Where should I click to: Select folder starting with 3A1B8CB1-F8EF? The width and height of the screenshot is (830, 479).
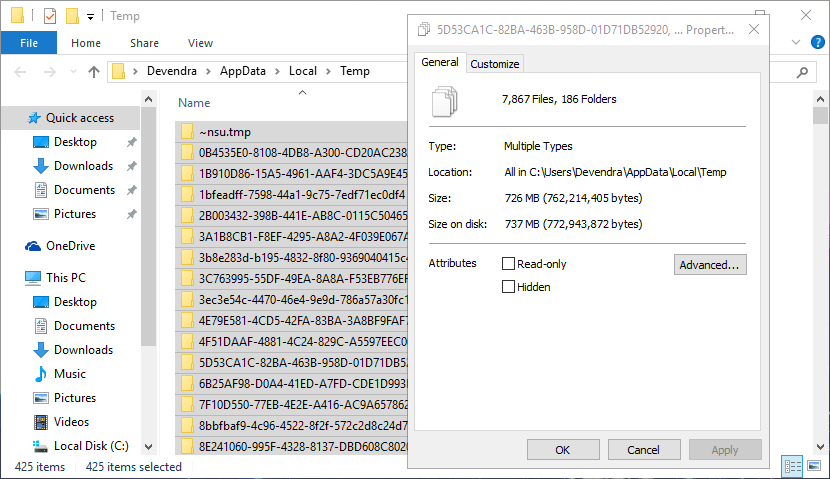(x=291, y=237)
